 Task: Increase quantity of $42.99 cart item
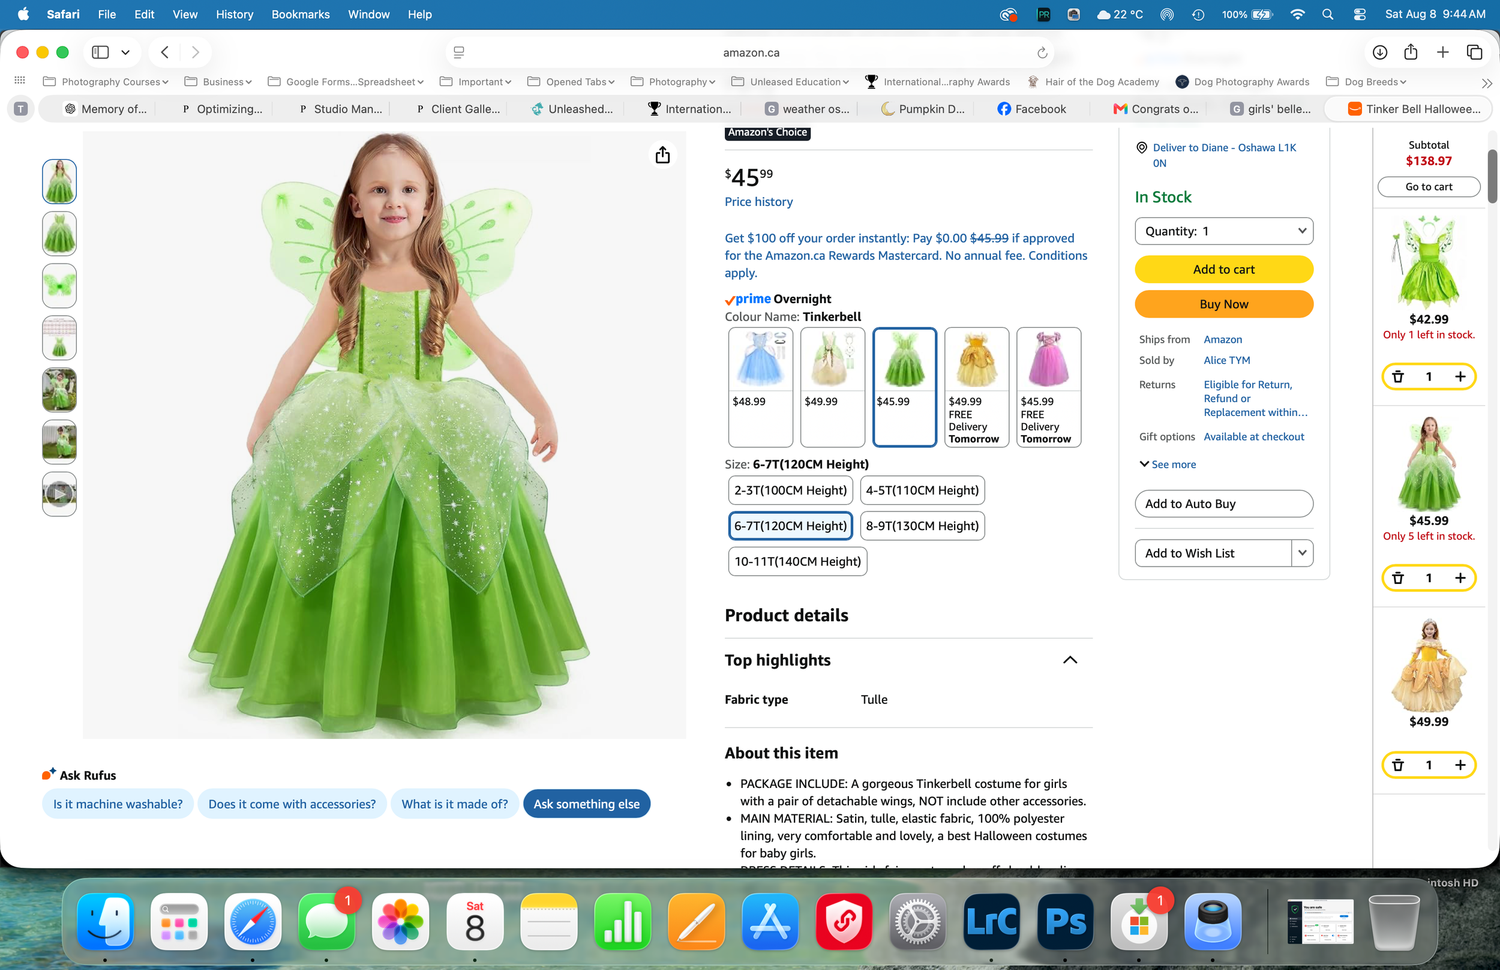[1460, 377]
